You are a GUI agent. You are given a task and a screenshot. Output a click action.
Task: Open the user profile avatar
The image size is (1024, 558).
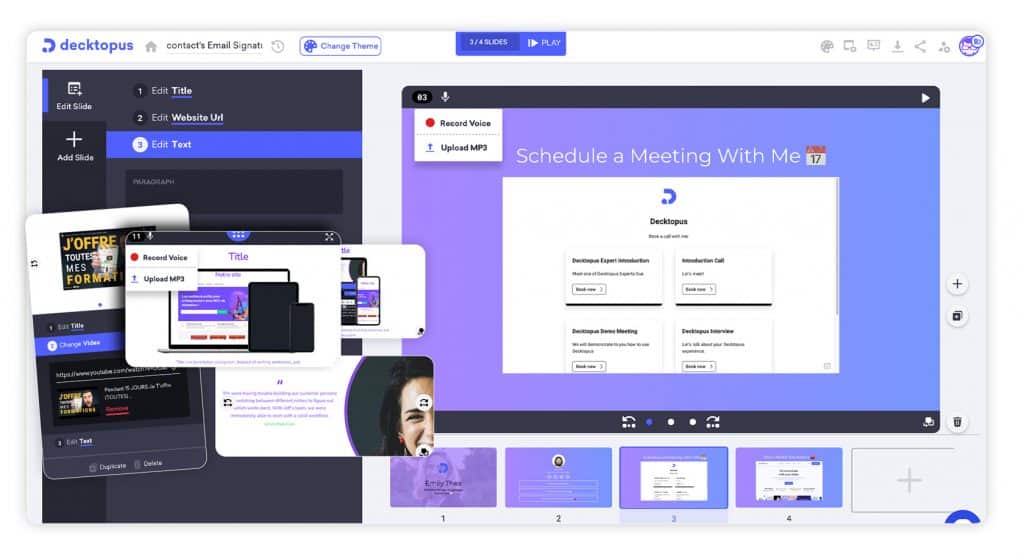coord(970,45)
